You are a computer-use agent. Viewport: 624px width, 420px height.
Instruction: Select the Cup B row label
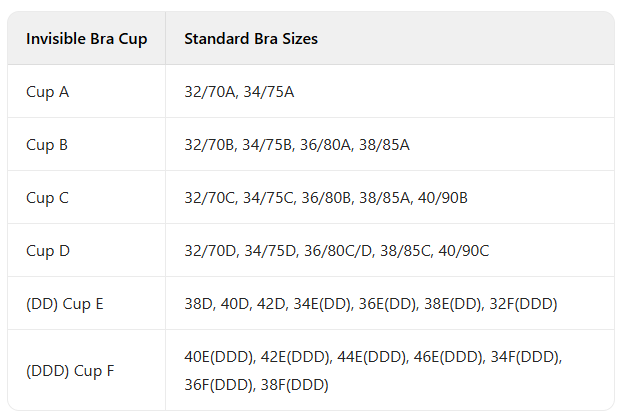pos(47,145)
